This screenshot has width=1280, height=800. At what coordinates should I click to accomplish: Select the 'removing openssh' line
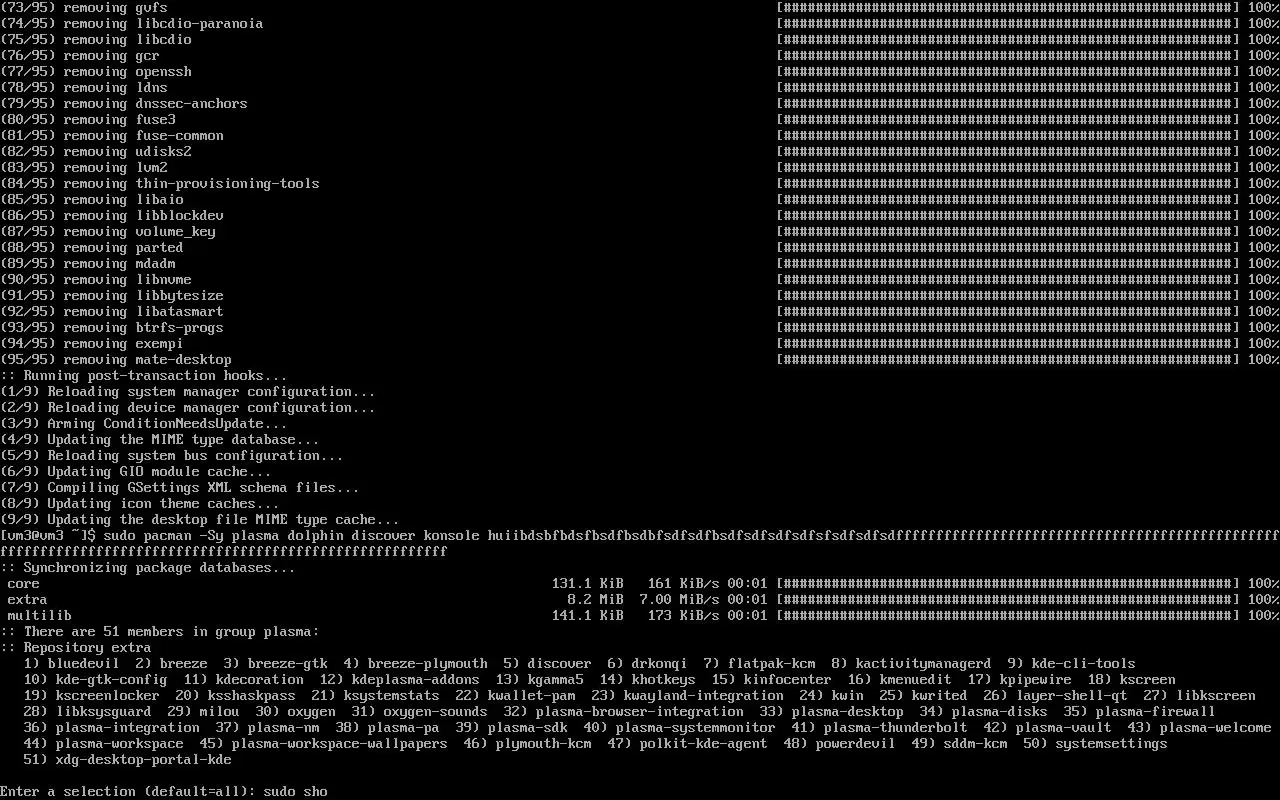(x=96, y=71)
